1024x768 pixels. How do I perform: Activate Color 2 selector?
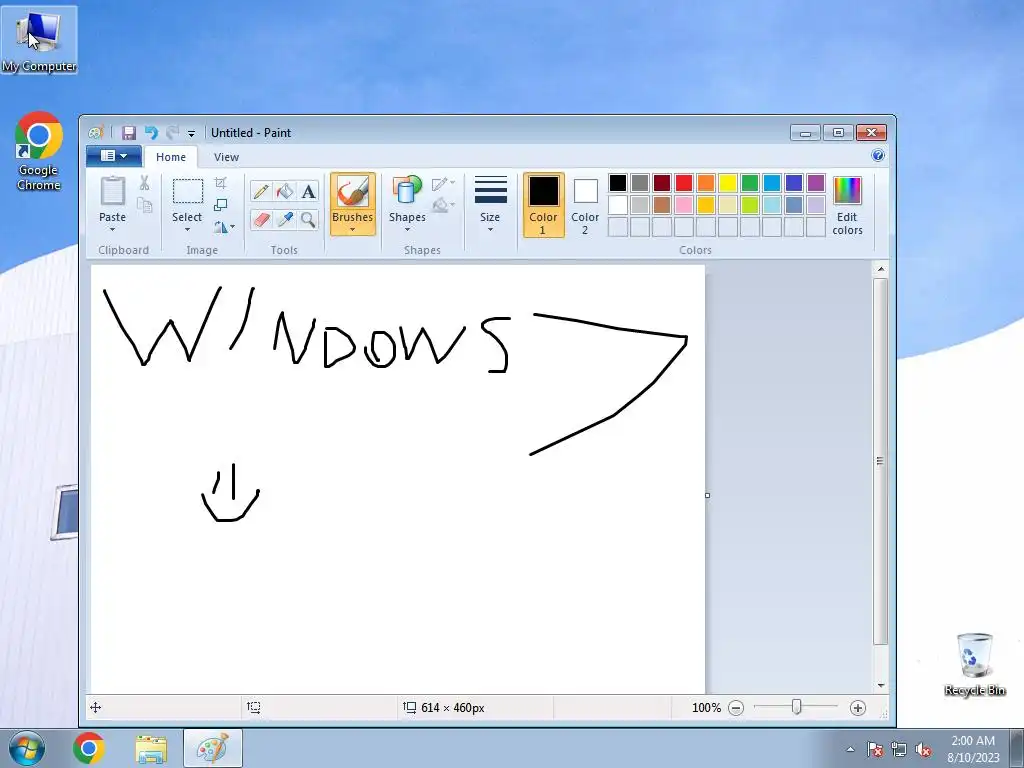tap(585, 205)
